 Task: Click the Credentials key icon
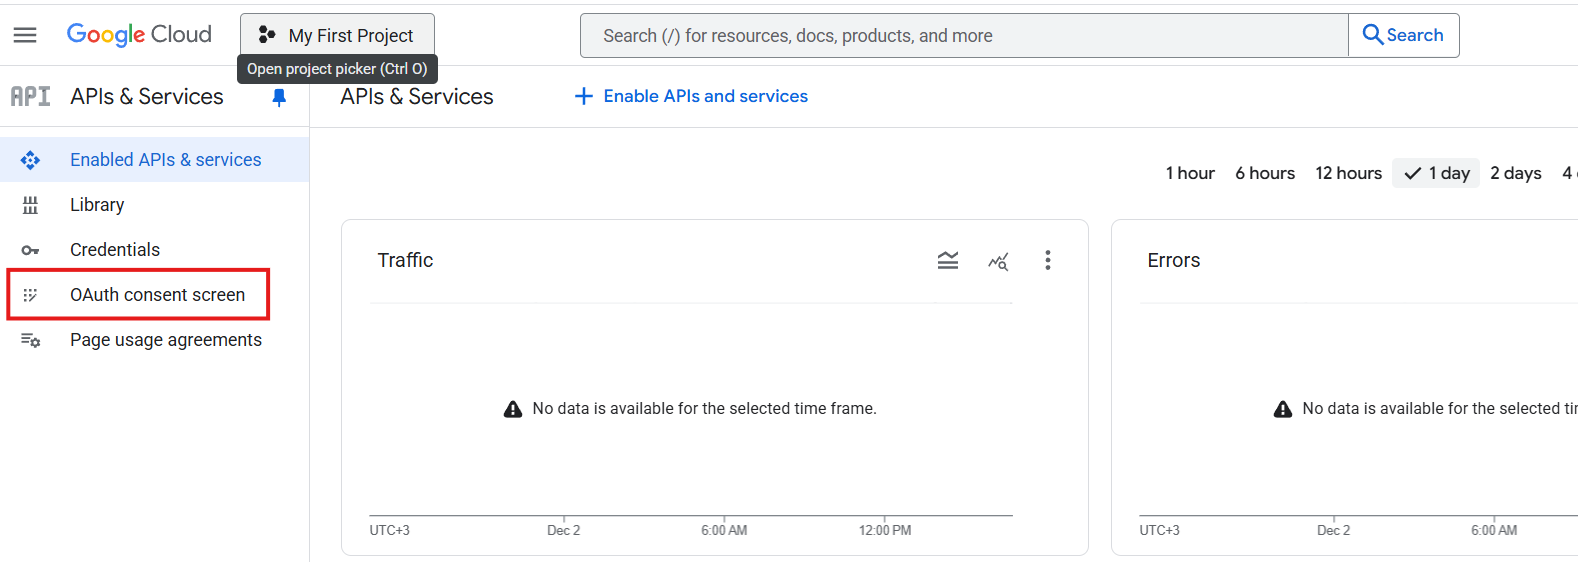30,250
